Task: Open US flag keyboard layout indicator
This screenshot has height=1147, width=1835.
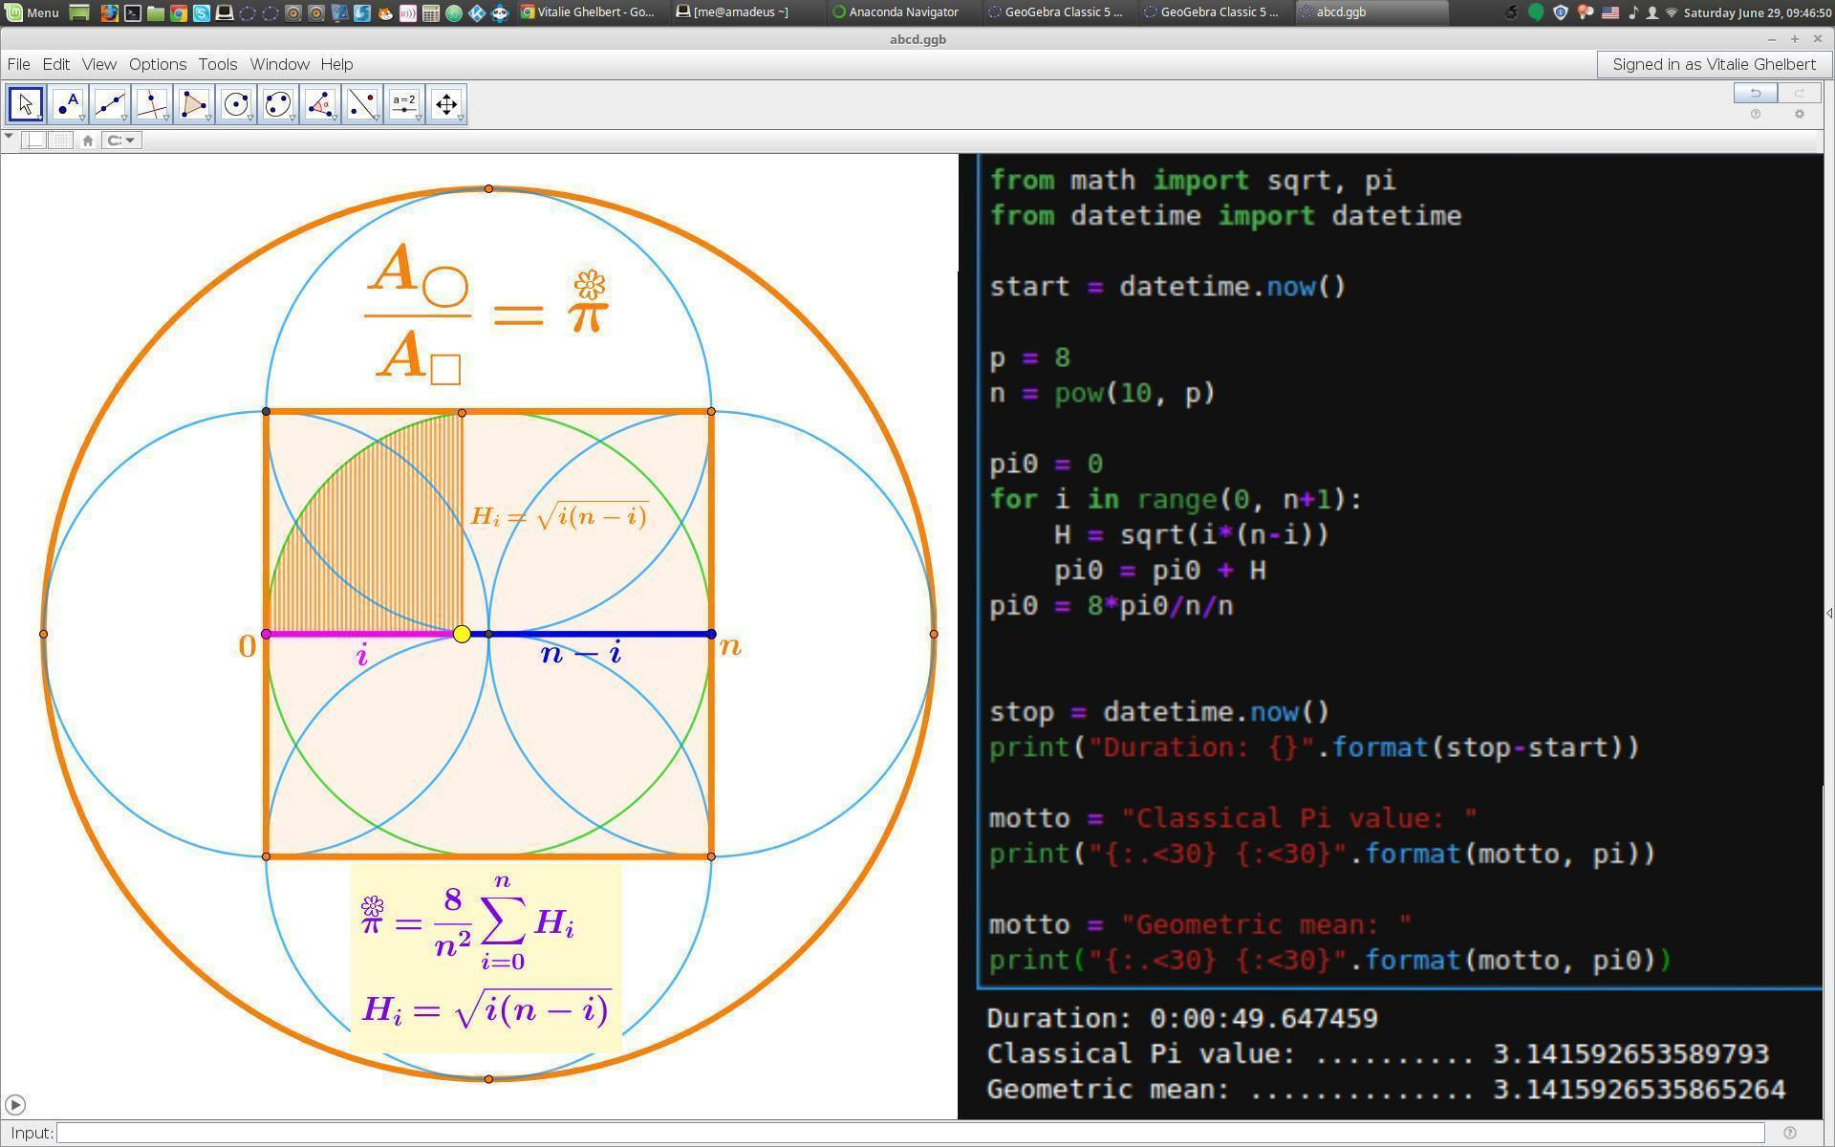Action: (1610, 13)
